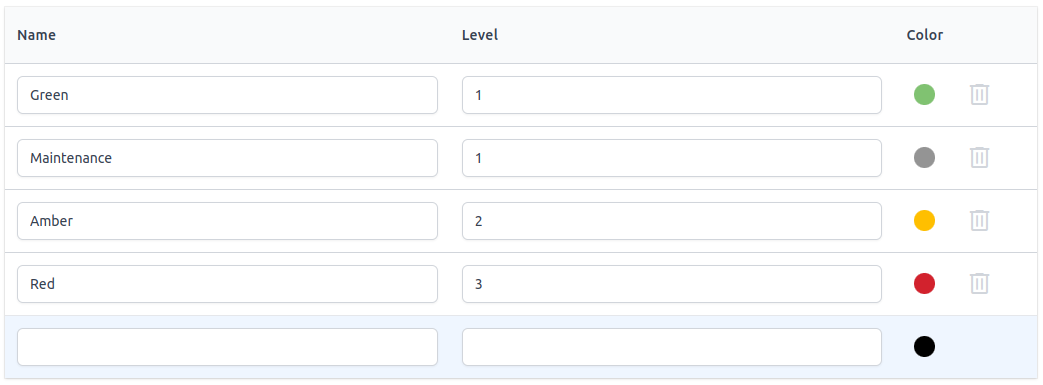The height and width of the screenshot is (385, 1043).
Task: Click the empty Level field in new row
Action: click(x=672, y=347)
